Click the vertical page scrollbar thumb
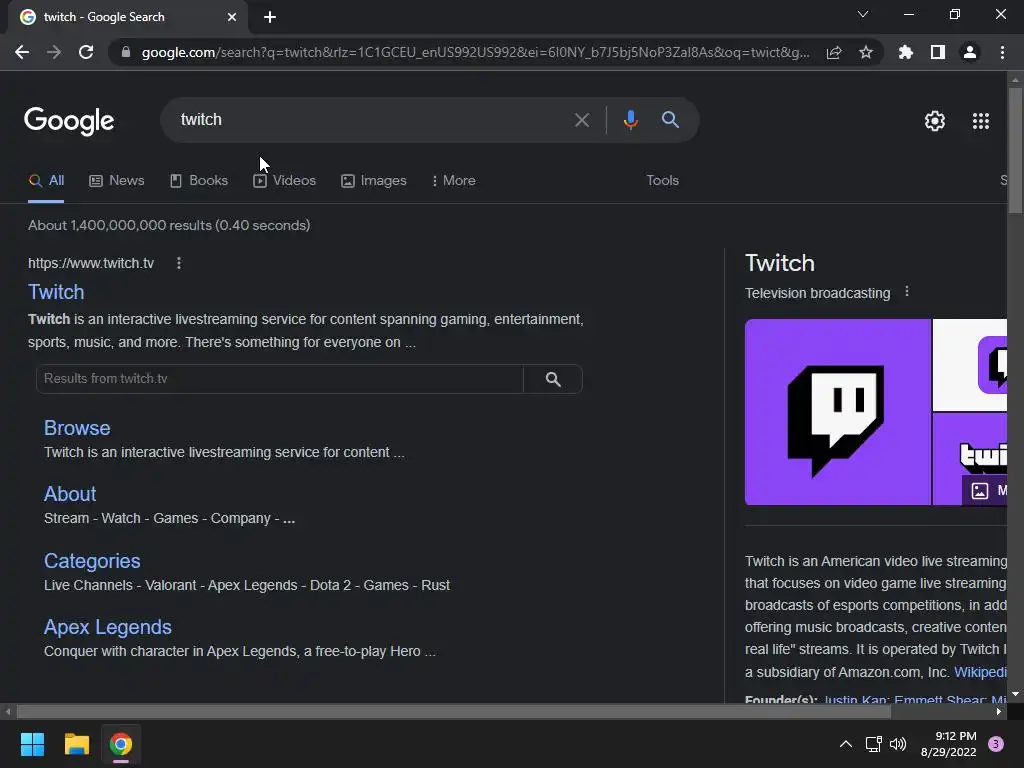Image resolution: width=1024 pixels, height=768 pixels. click(1015, 150)
